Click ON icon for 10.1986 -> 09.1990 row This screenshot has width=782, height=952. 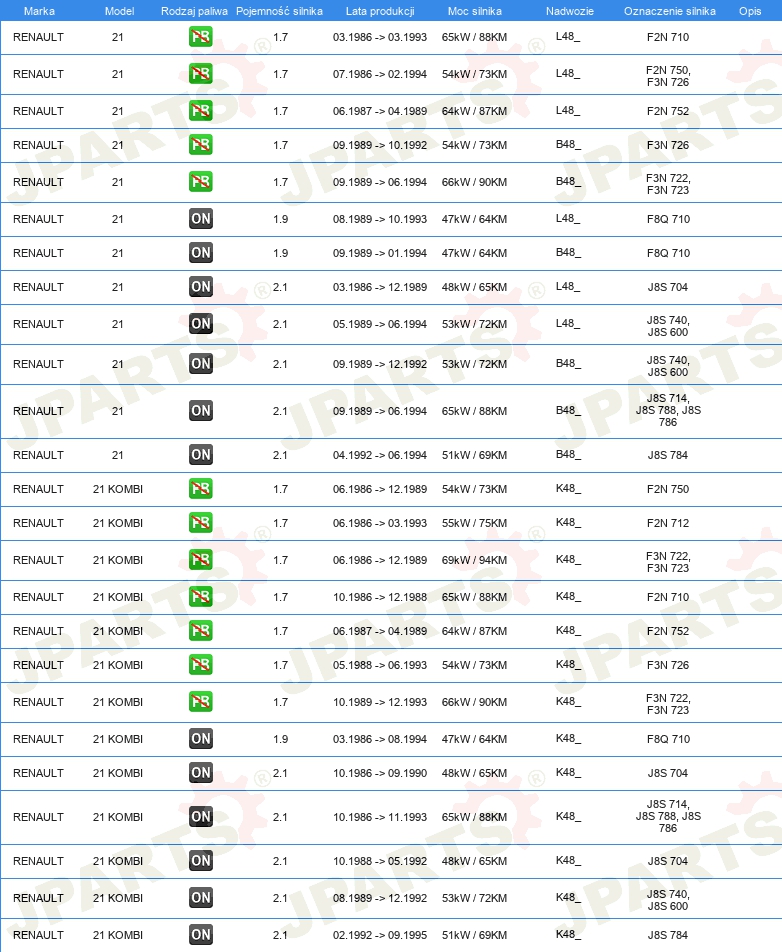200,774
